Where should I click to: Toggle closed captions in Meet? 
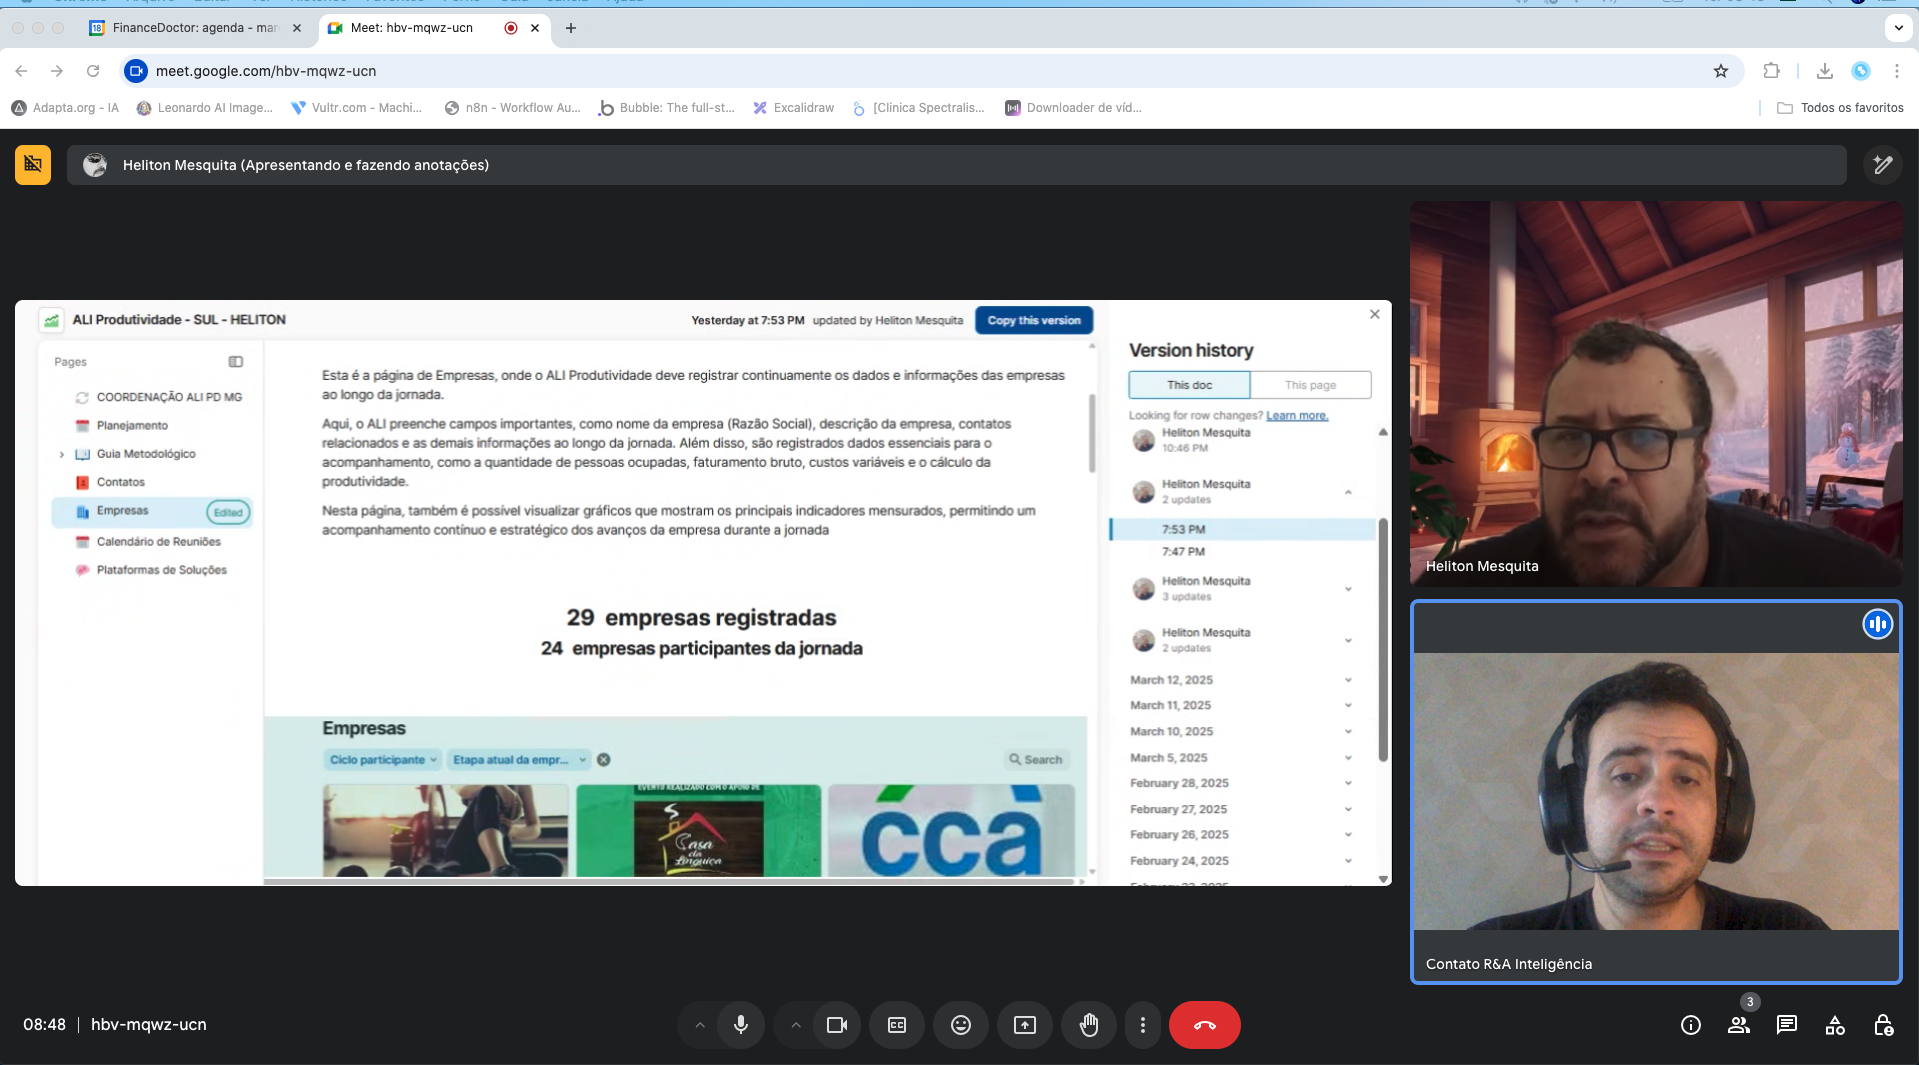(897, 1025)
